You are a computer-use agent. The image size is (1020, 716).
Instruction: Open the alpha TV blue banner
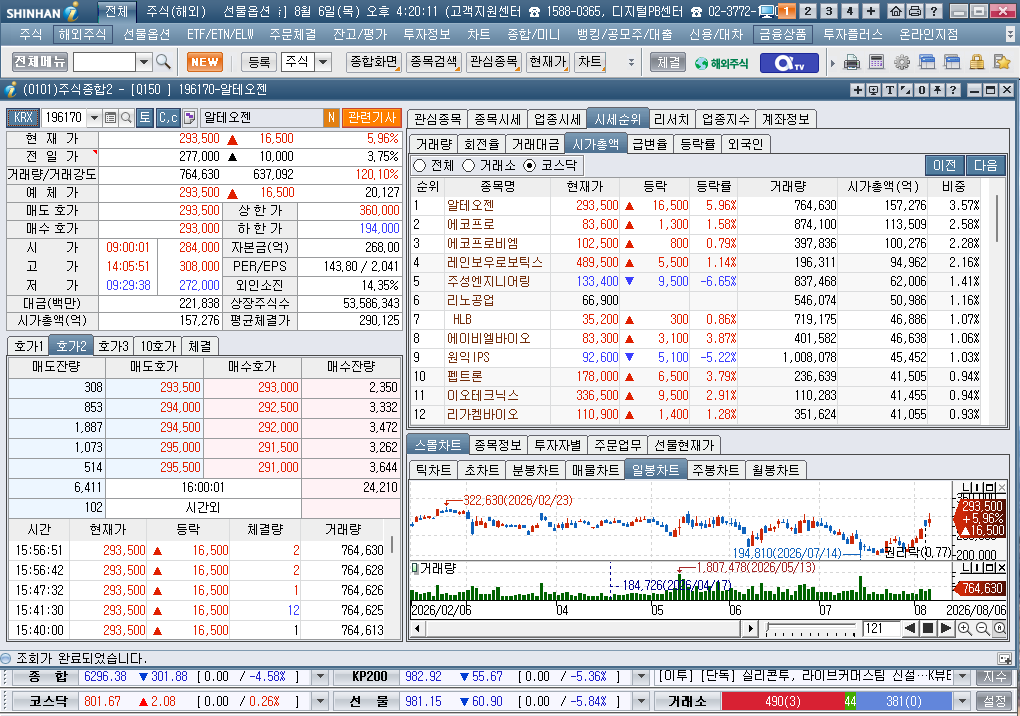click(790, 63)
